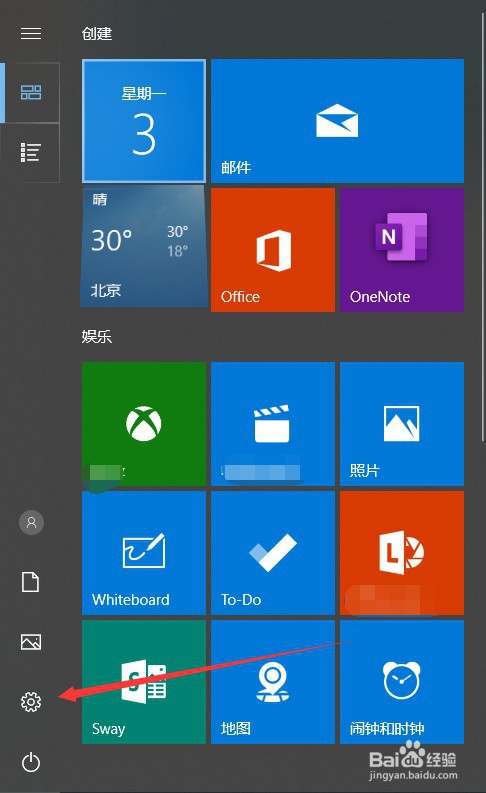Launch the To-Do tile
Viewport: 486px width, 793px height.
[273, 553]
